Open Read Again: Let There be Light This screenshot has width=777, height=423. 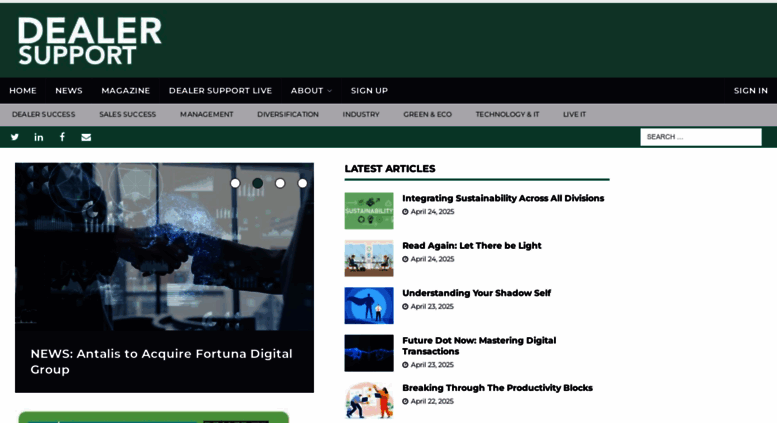point(472,246)
